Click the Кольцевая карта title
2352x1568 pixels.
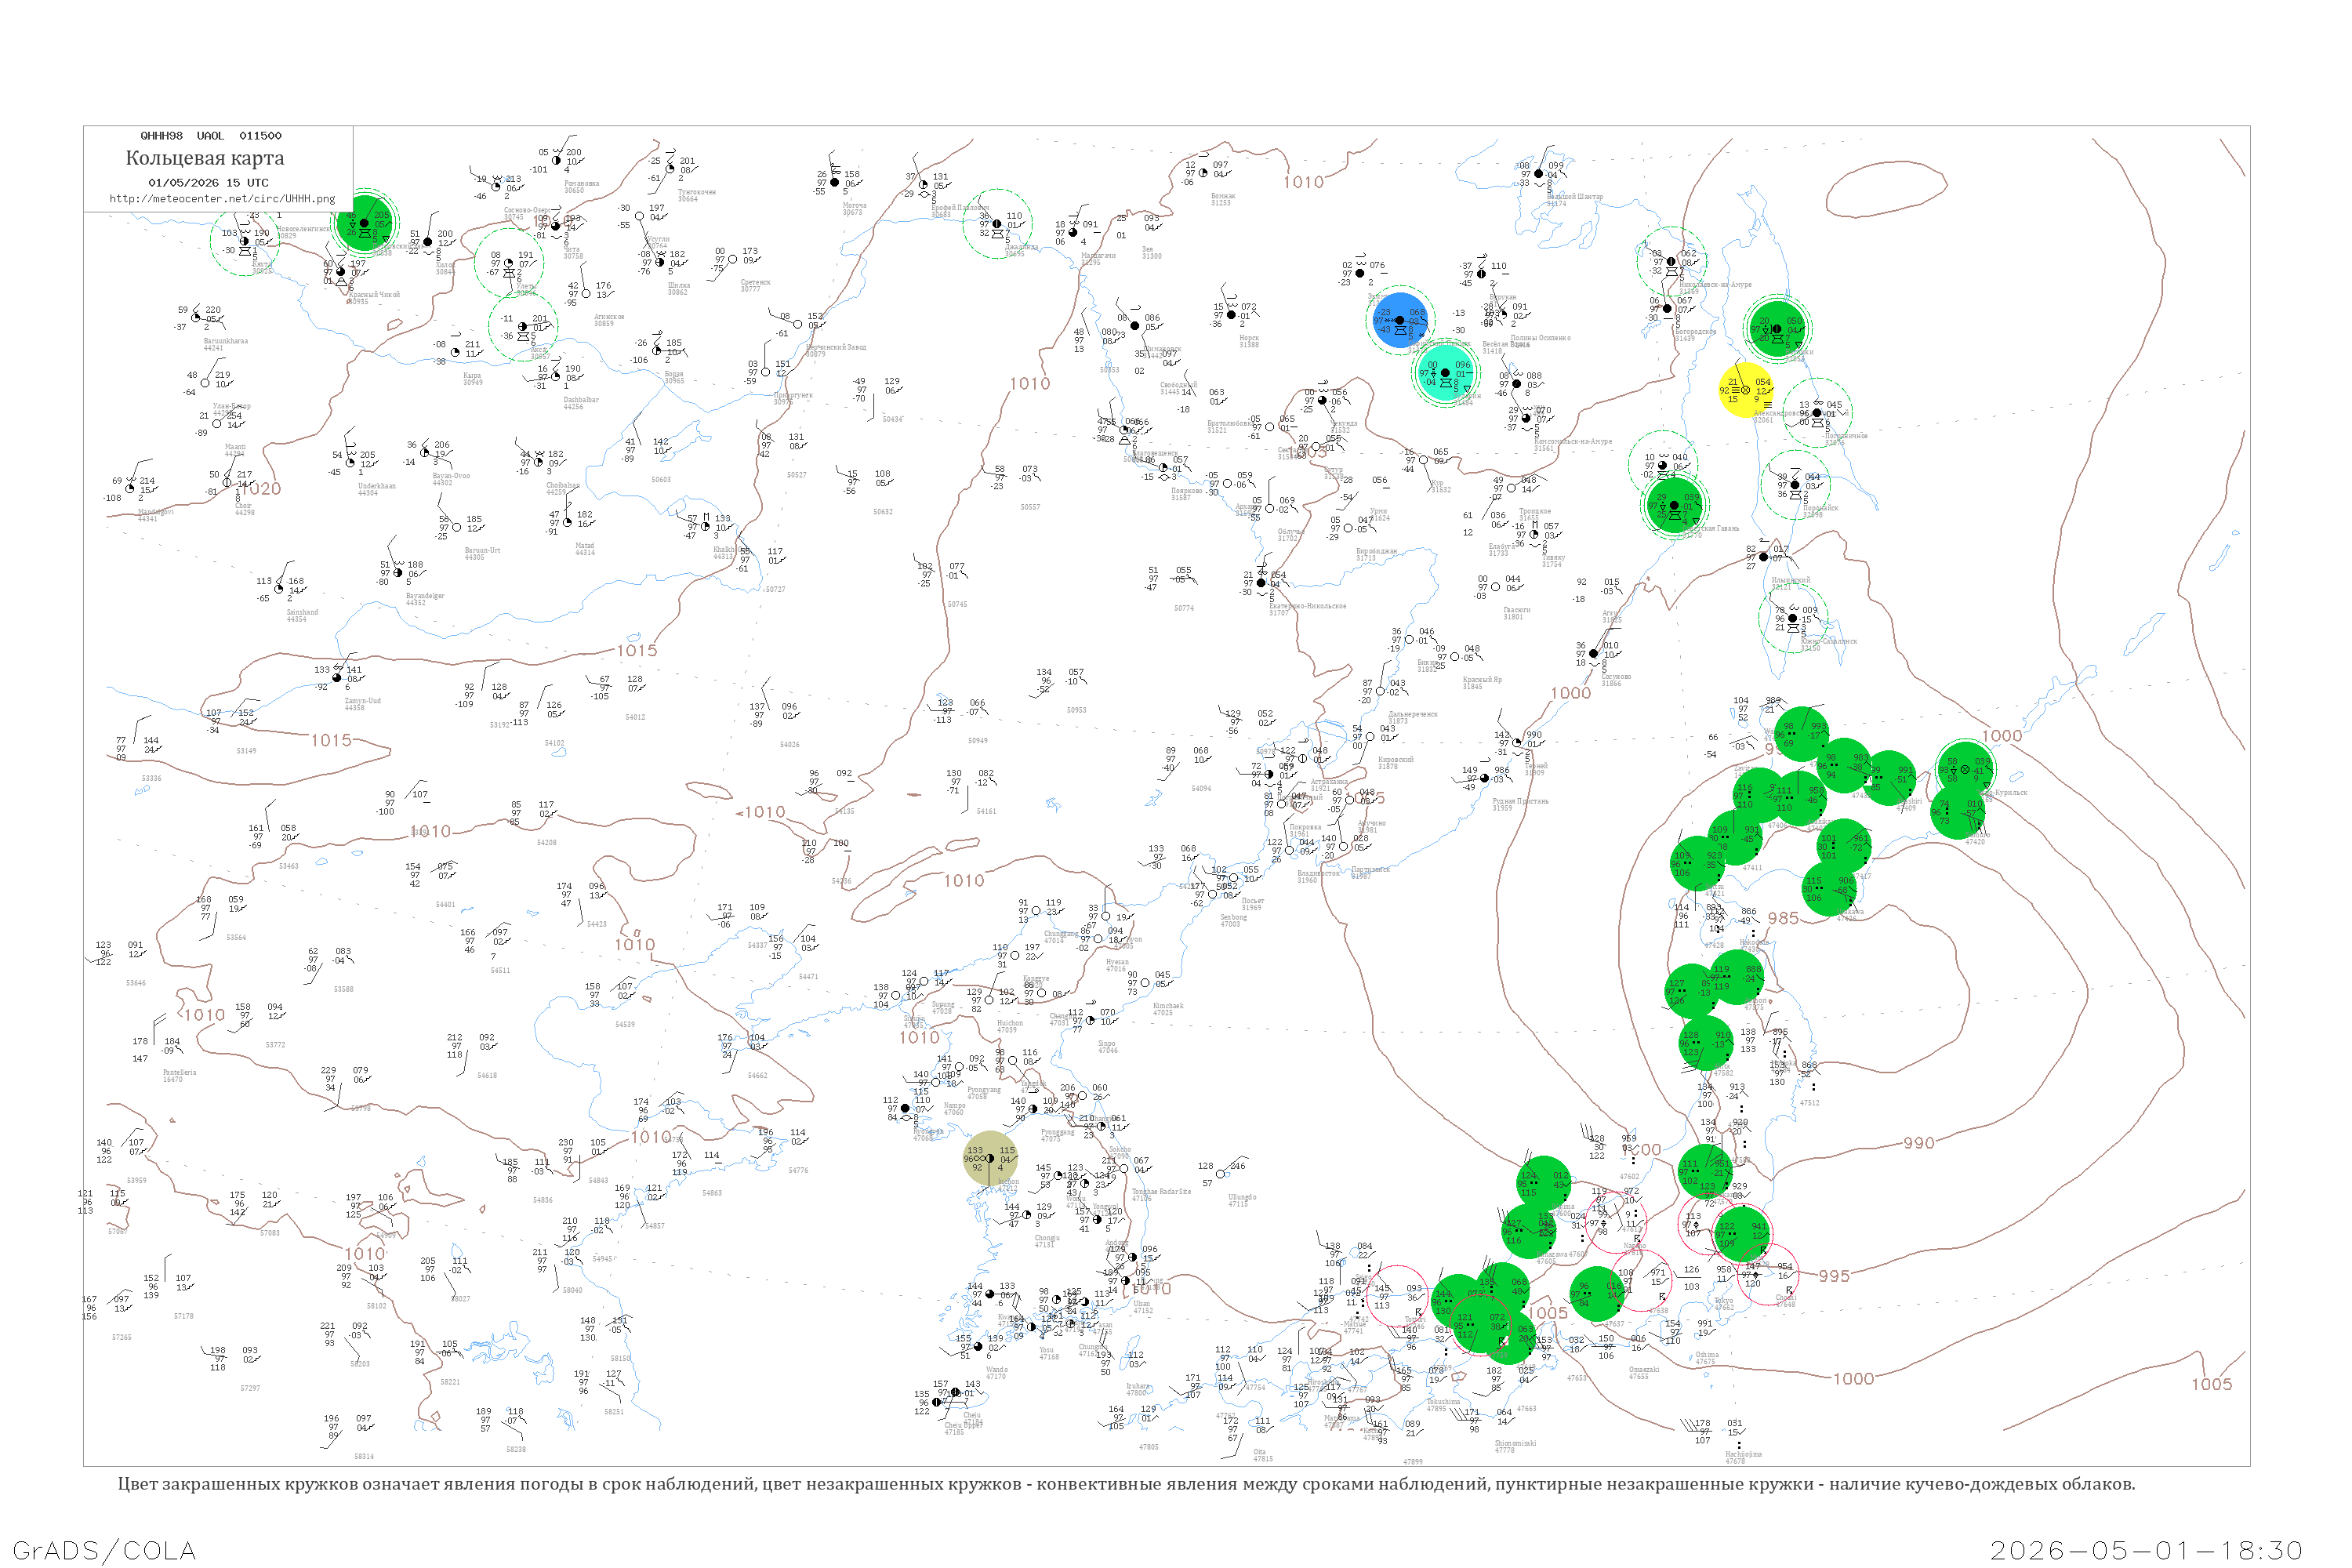pyautogui.click(x=205, y=158)
